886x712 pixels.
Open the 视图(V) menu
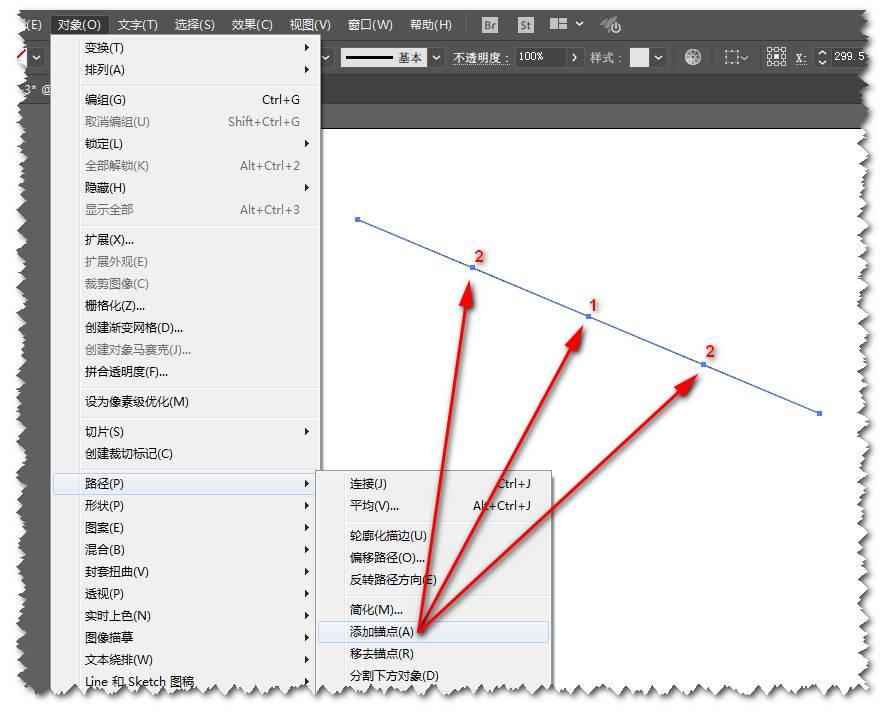[x=310, y=25]
